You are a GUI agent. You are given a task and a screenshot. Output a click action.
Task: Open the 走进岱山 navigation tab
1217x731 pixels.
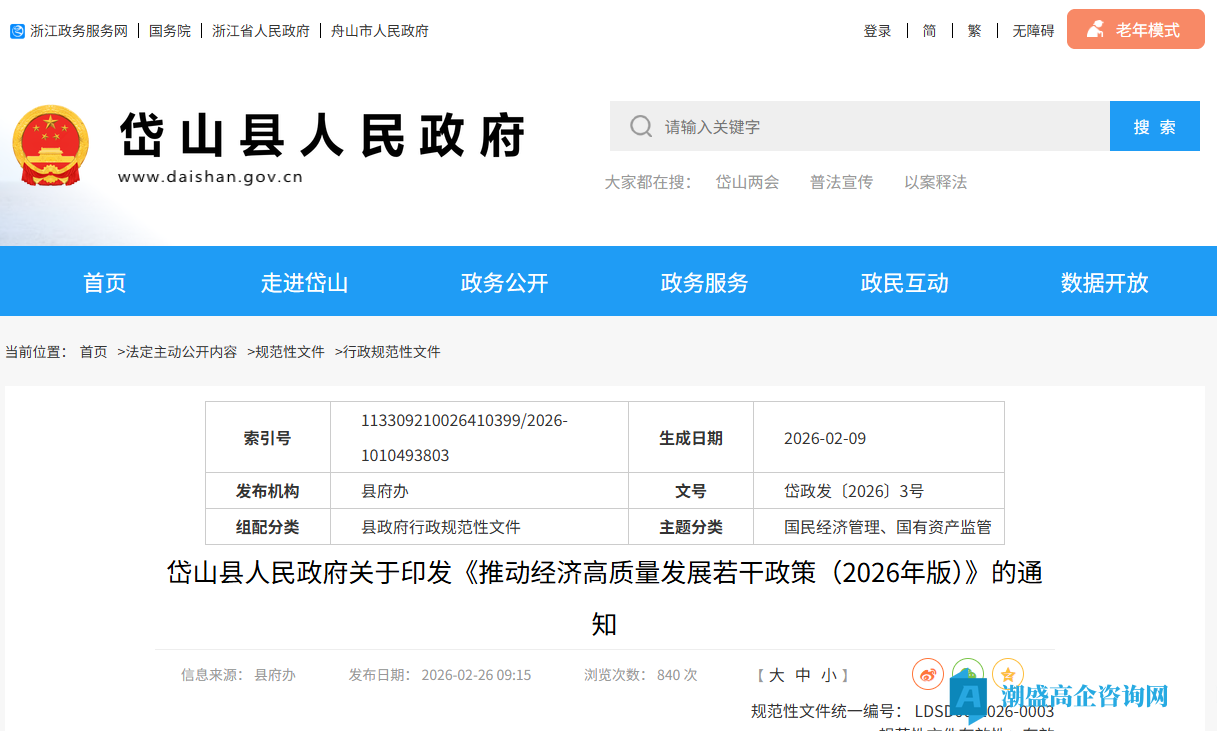pos(304,283)
